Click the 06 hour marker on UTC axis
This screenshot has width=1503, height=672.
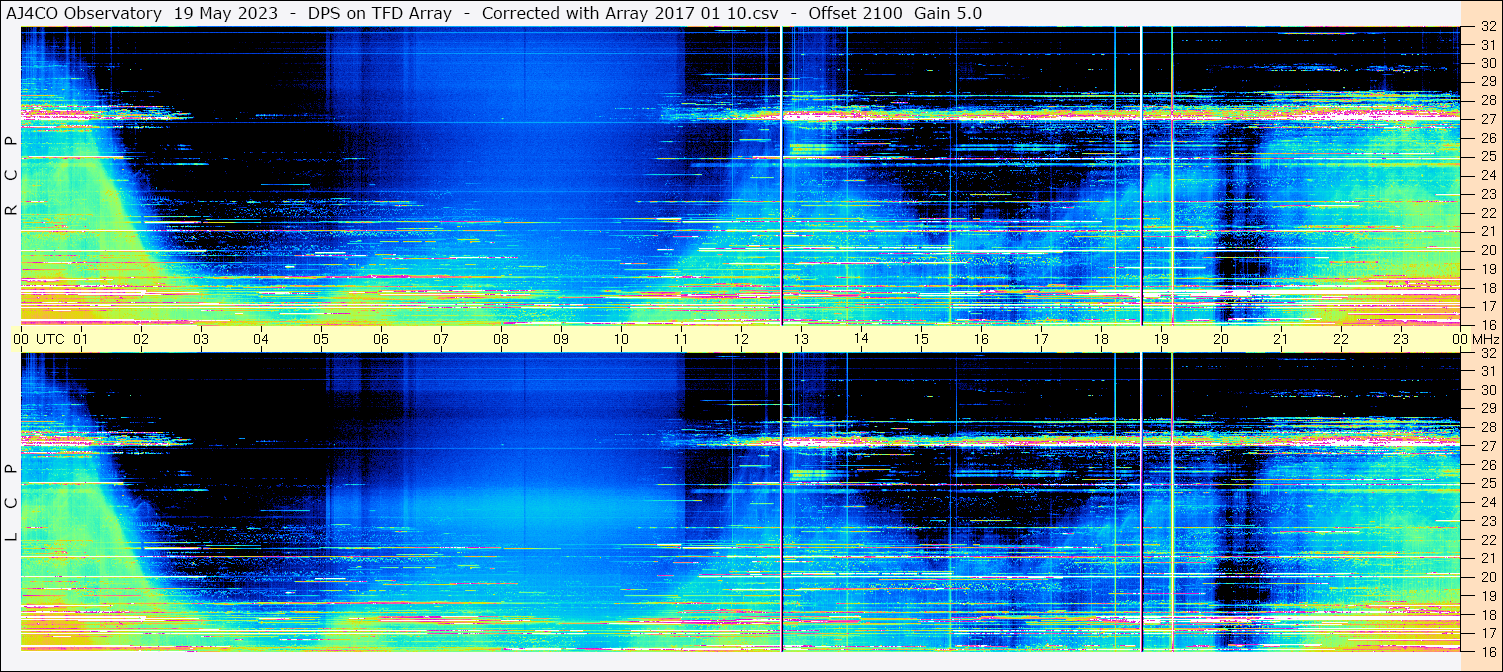click(x=381, y=339)
